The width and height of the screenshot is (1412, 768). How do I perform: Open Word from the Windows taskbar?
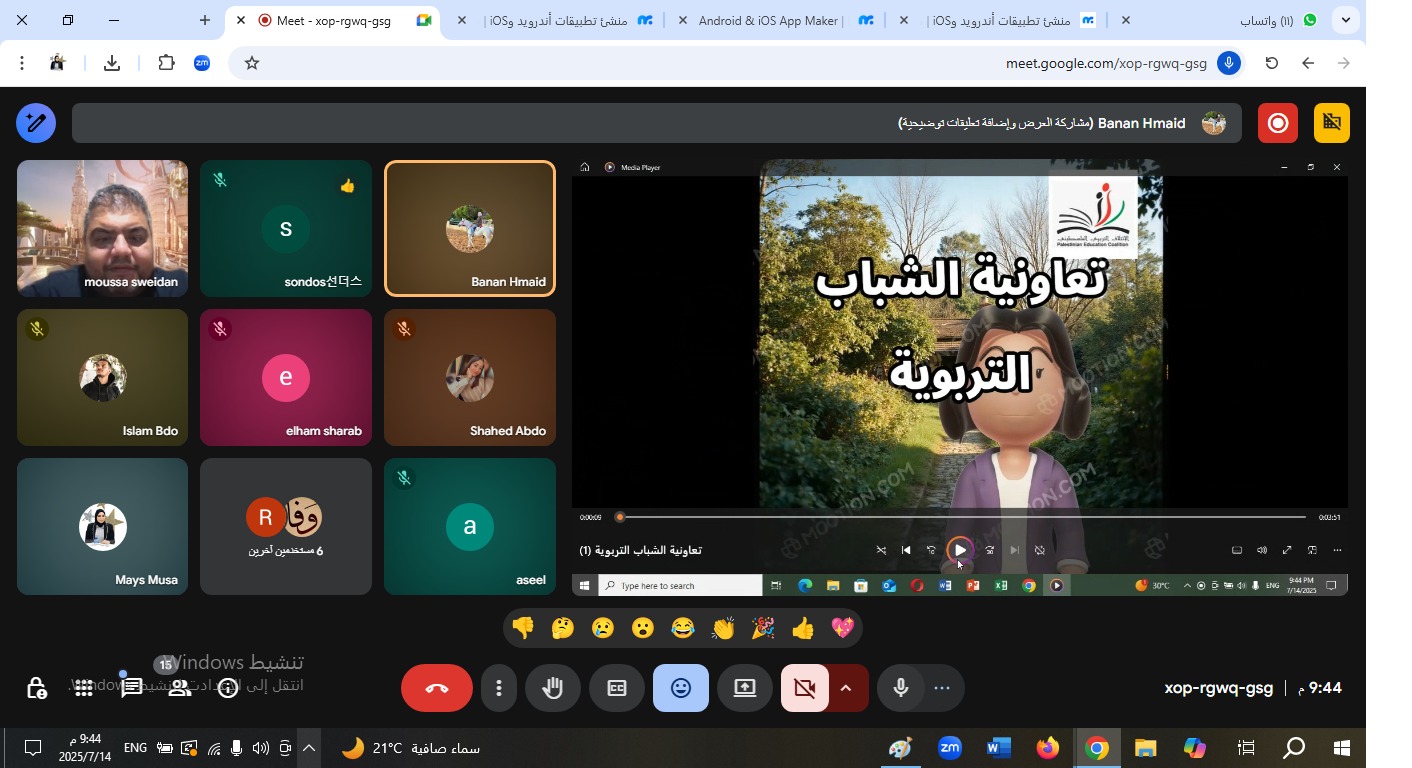pos(998,748)
